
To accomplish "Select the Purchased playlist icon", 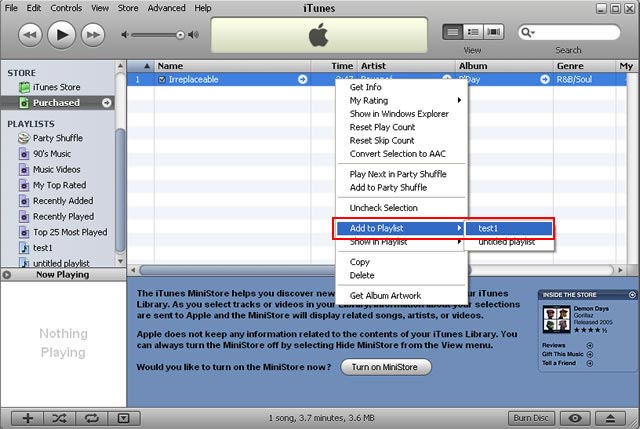I will click(x=24, y=103).
